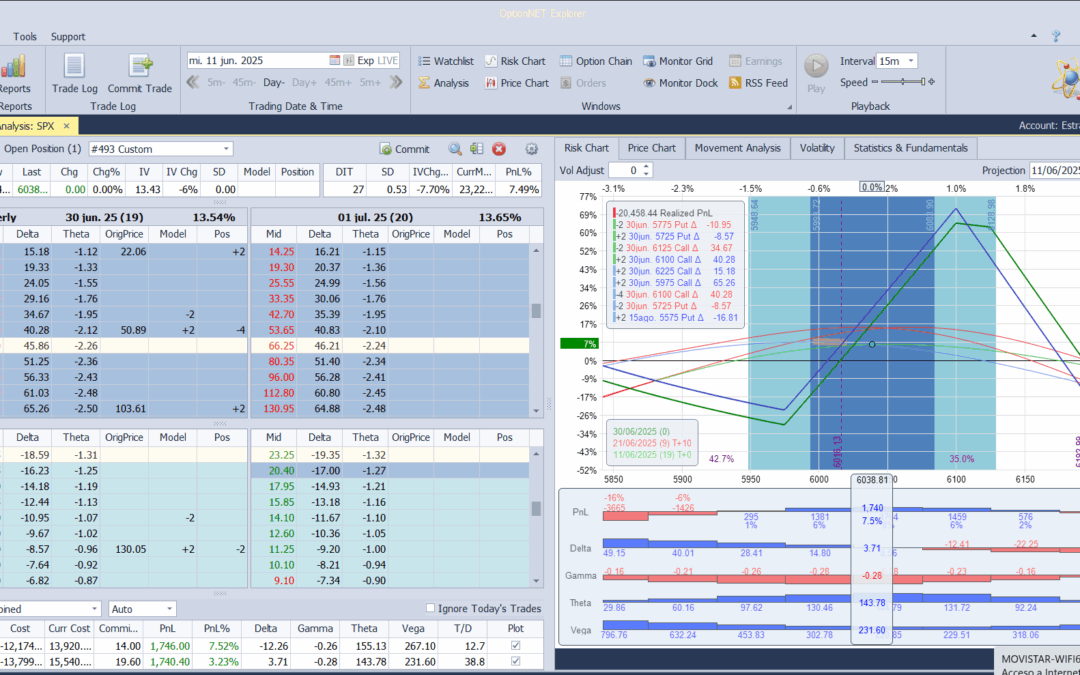
Task: Open the Option Chain window
Action: point(596,61)
